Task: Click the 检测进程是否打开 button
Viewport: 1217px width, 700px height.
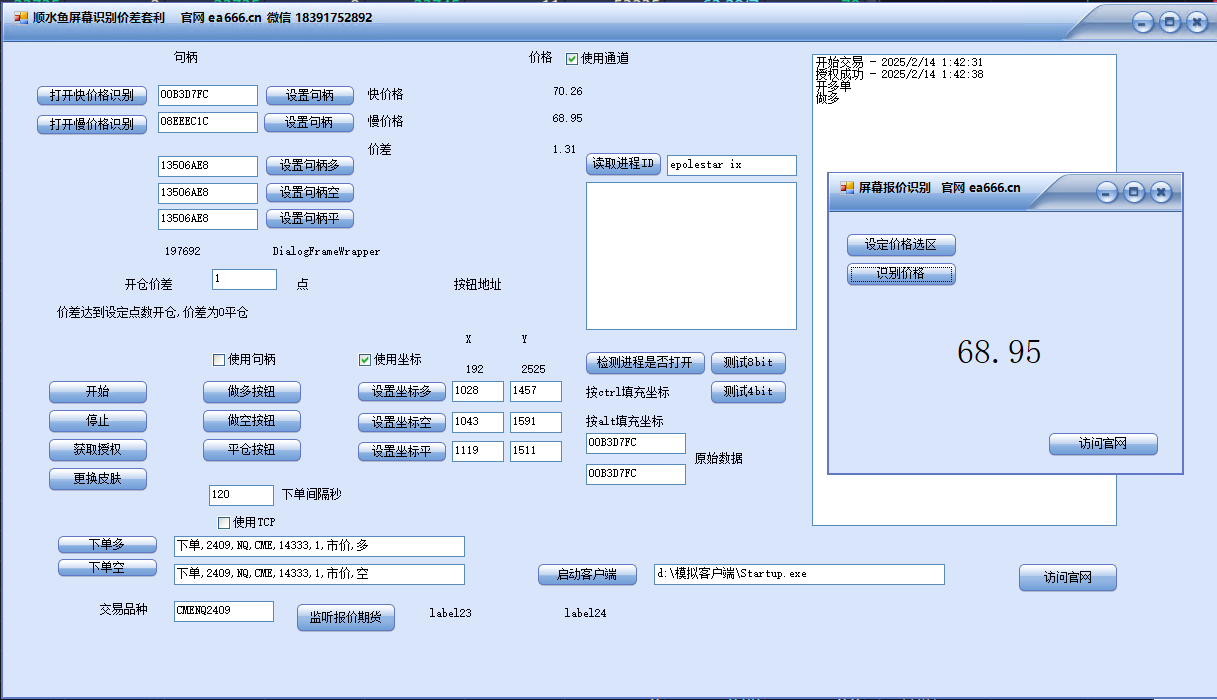Action: [645, 362]
